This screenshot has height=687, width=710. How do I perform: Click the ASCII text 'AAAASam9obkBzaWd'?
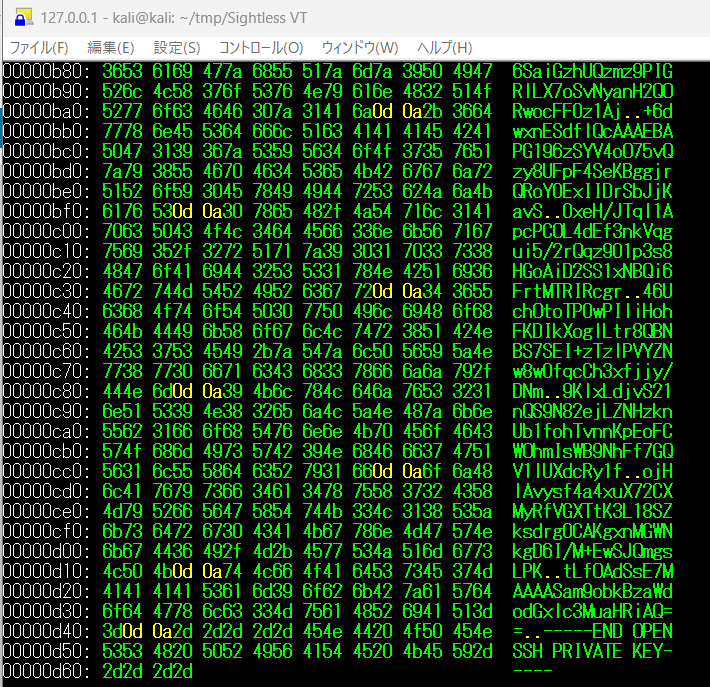[592, 591]
